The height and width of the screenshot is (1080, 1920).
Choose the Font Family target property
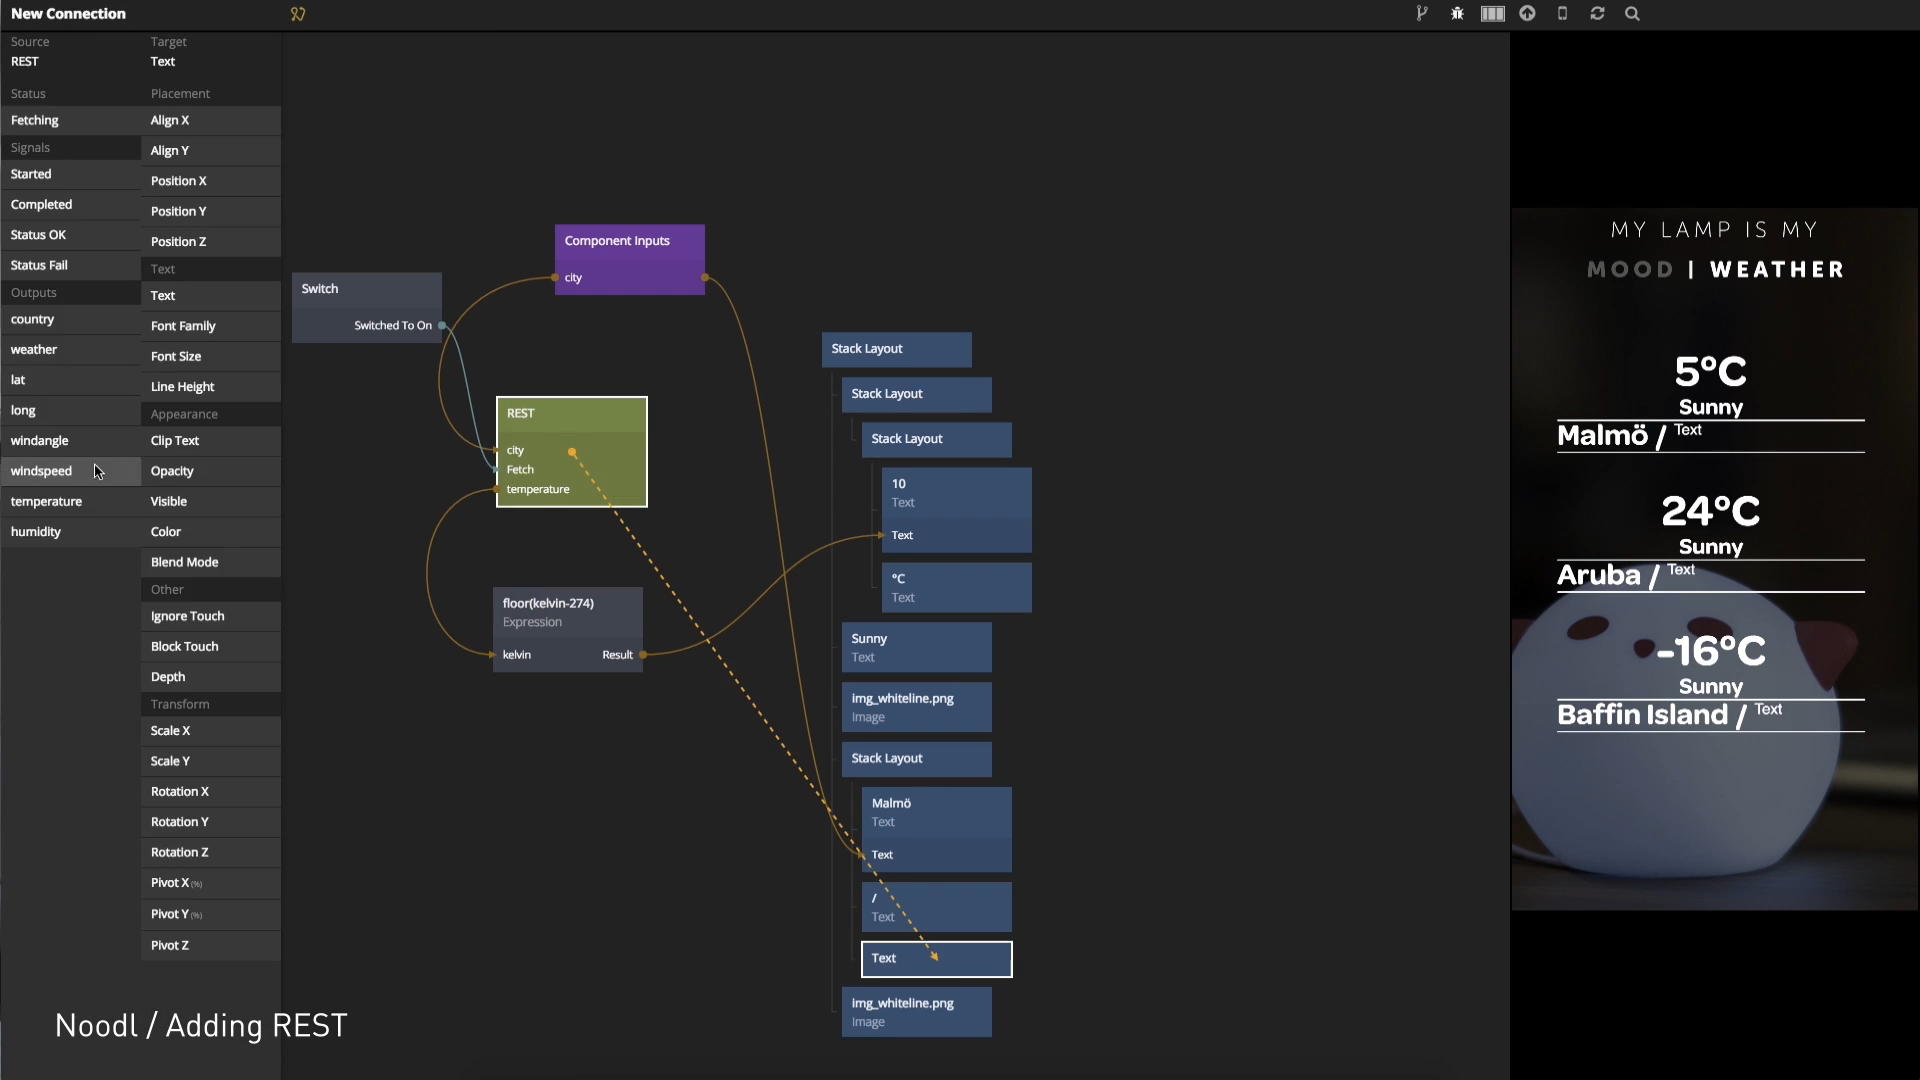(x=183, y=326)
